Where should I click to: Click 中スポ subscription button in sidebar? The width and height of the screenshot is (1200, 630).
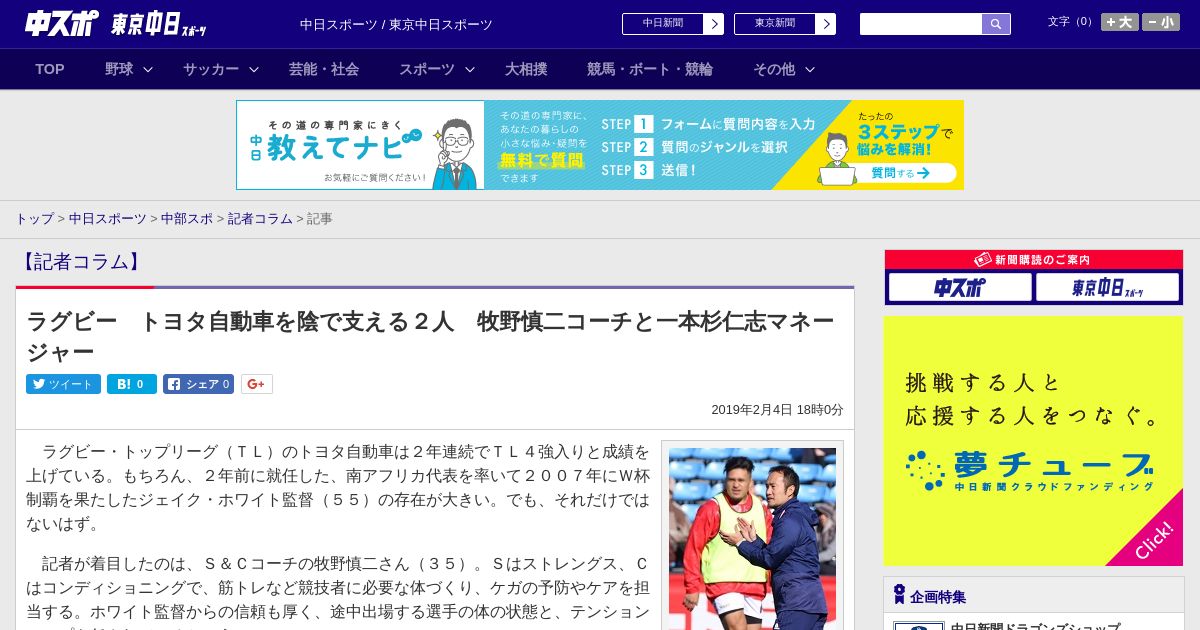[x=960, y=288]
